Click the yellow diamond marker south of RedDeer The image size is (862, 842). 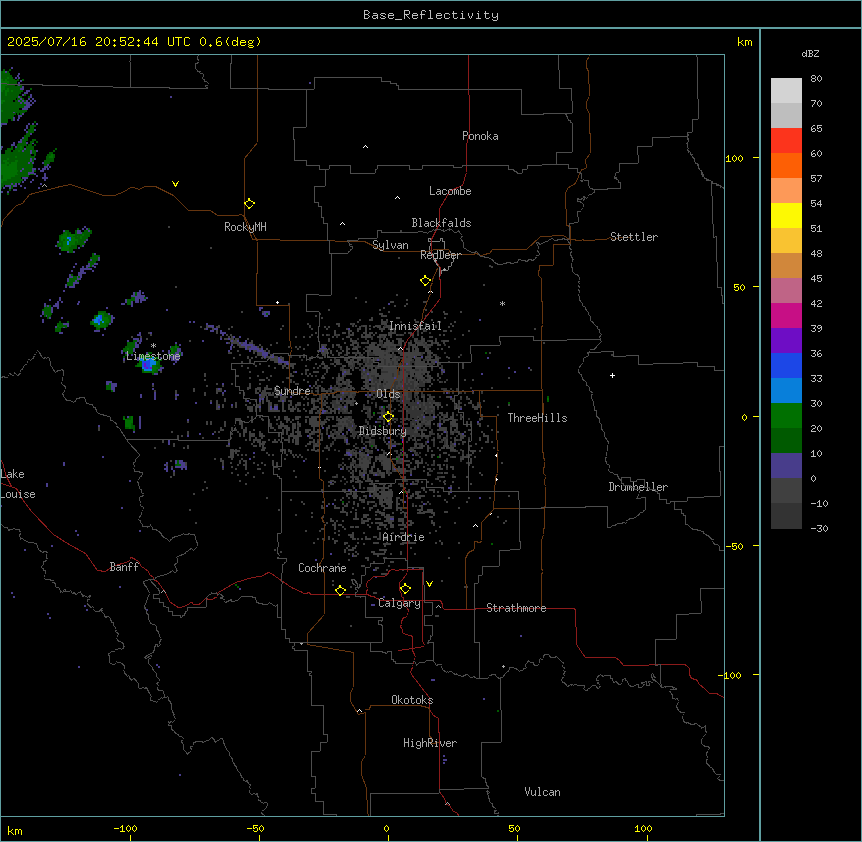pyautogui.click(x=426, y=281)
